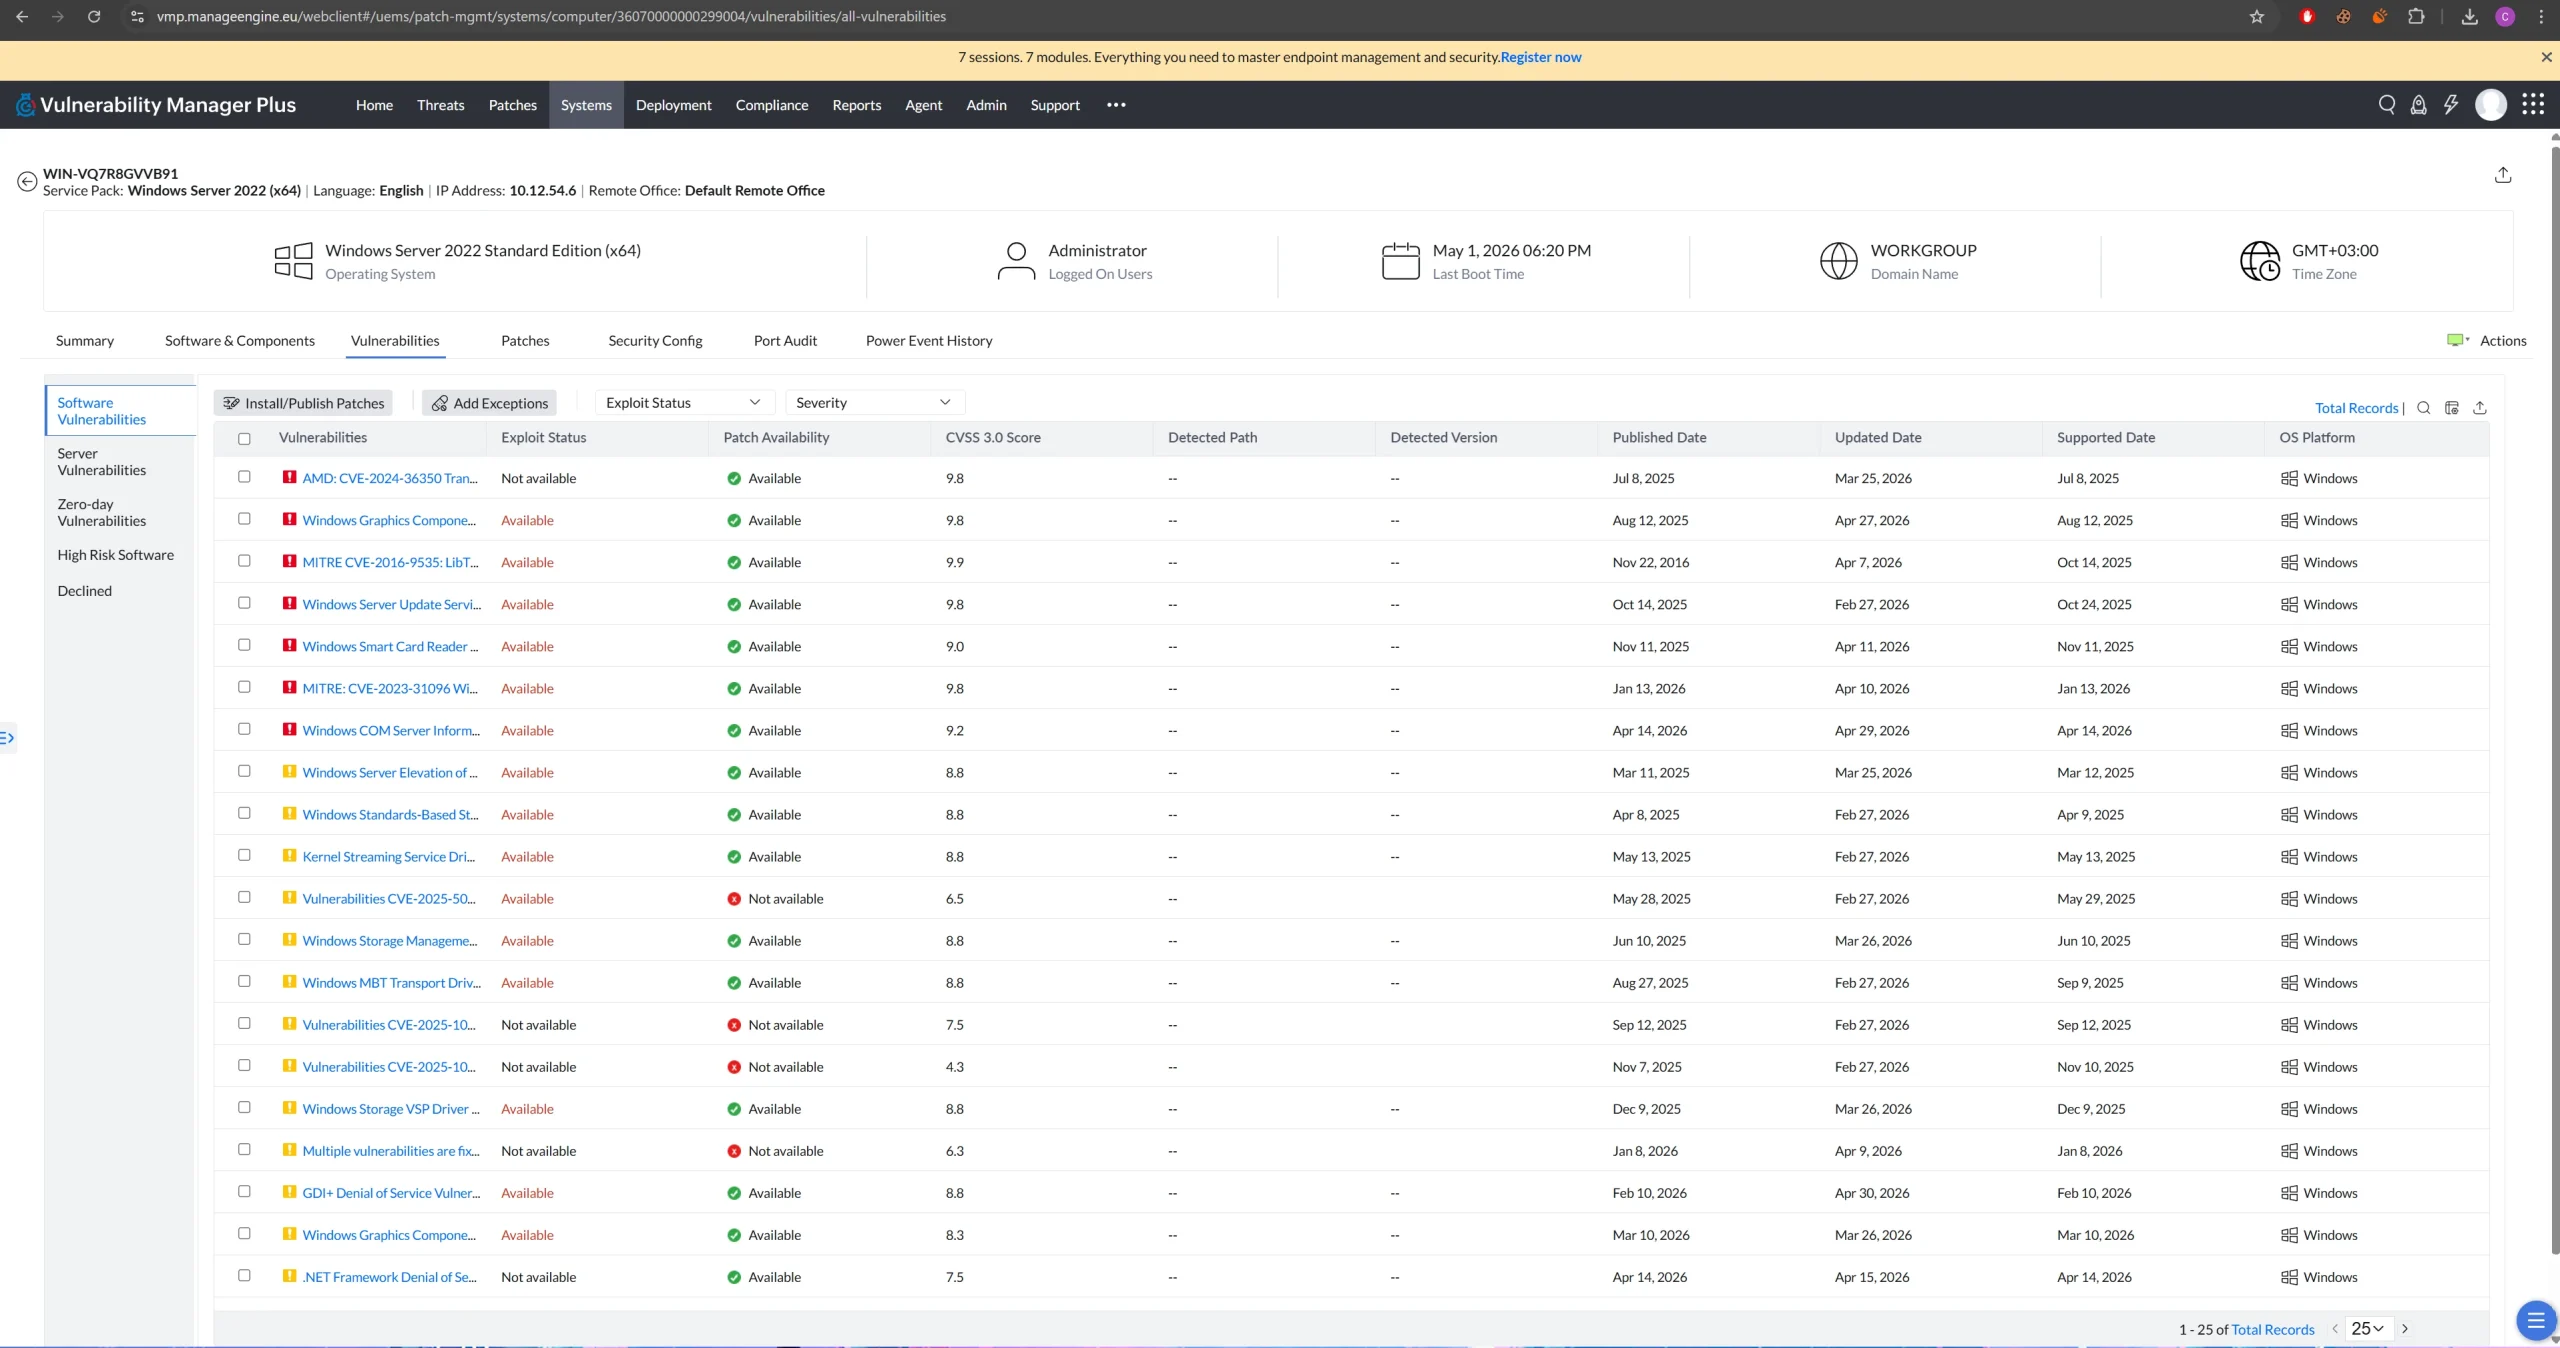The width and height of the screenshot is (2560, 1348).
Task: Open Deployment in the top menu
Action: click(x=673, y=104)
